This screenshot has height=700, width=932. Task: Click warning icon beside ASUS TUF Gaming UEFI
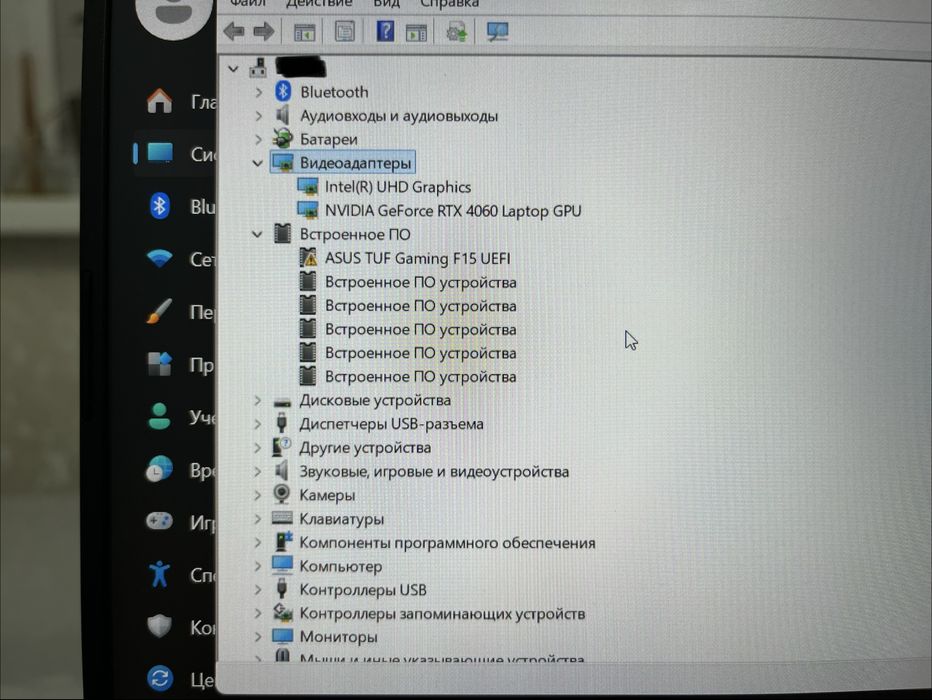click(x=308, y=258)
